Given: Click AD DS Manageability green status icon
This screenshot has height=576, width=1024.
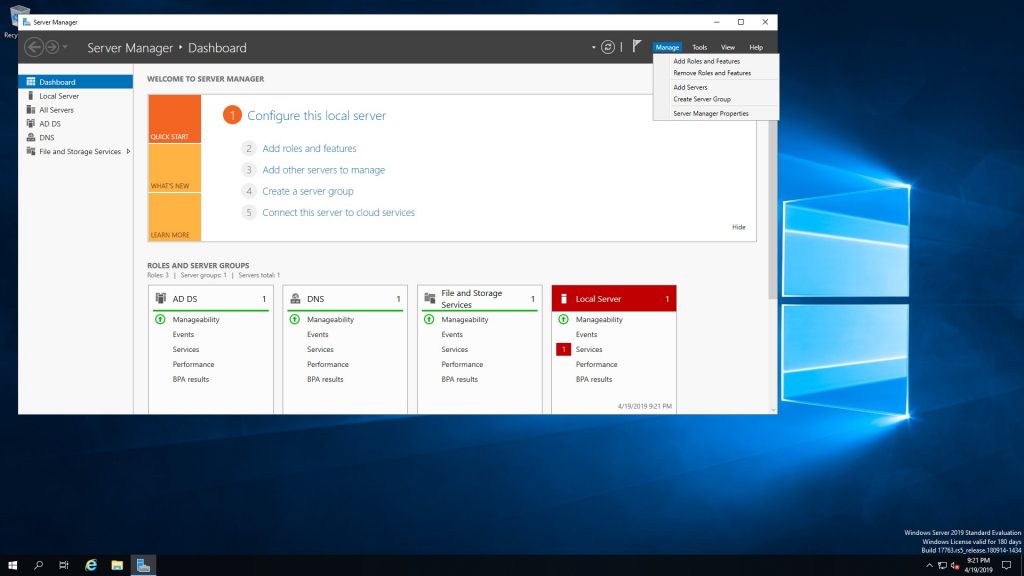Looking at the screenshot, I should pos(160,319).
